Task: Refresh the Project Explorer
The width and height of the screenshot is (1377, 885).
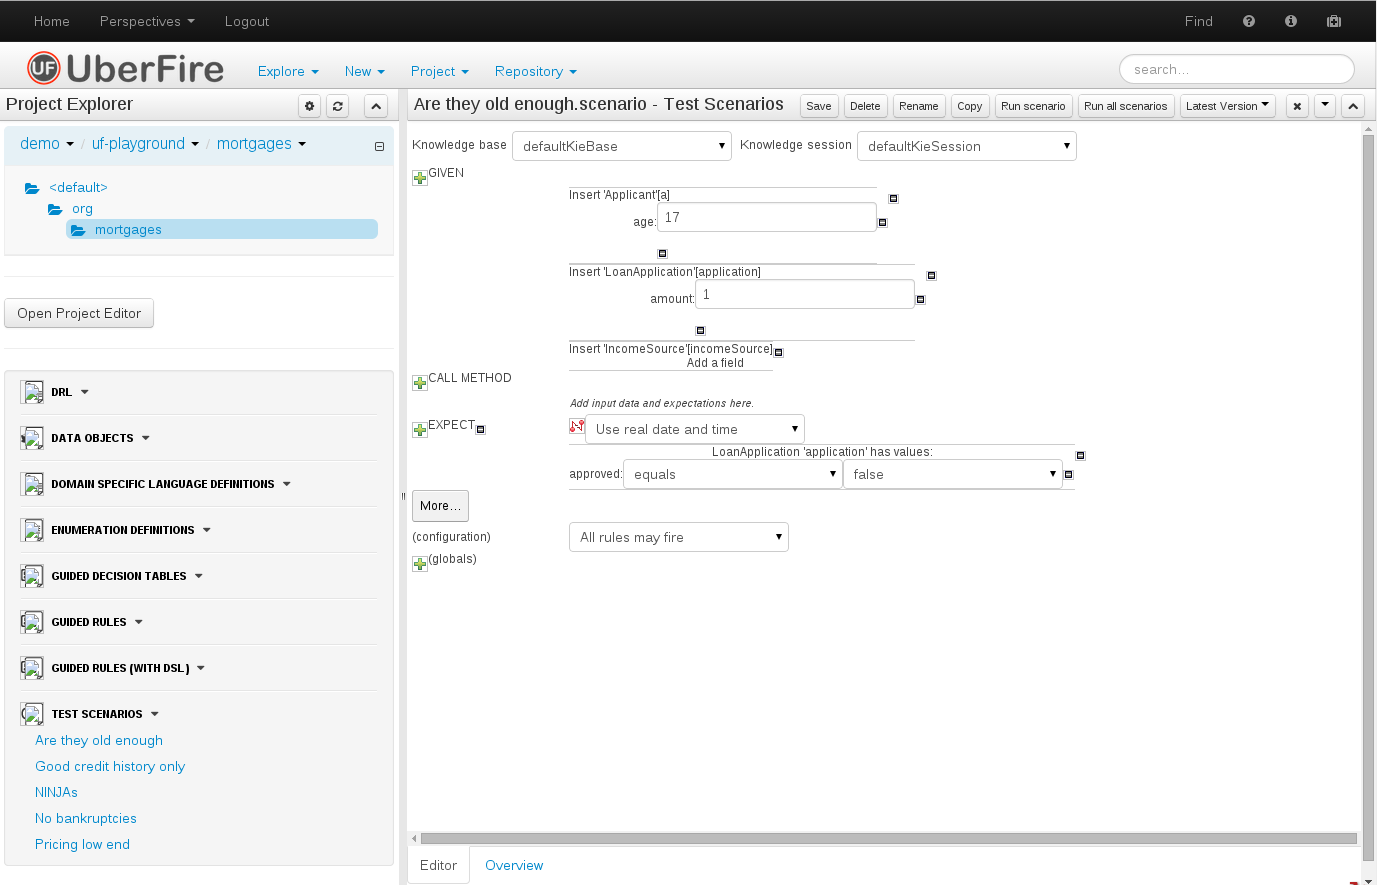Action: (338, 106)
